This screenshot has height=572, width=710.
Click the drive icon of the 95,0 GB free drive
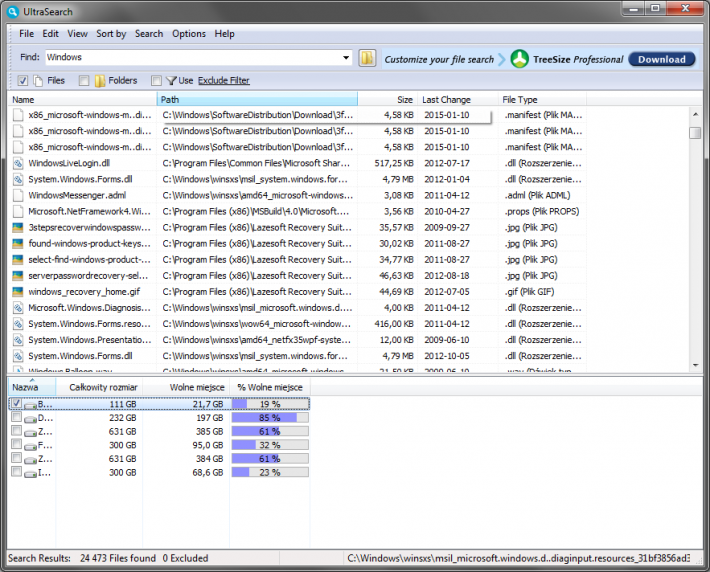pos(30,446)
